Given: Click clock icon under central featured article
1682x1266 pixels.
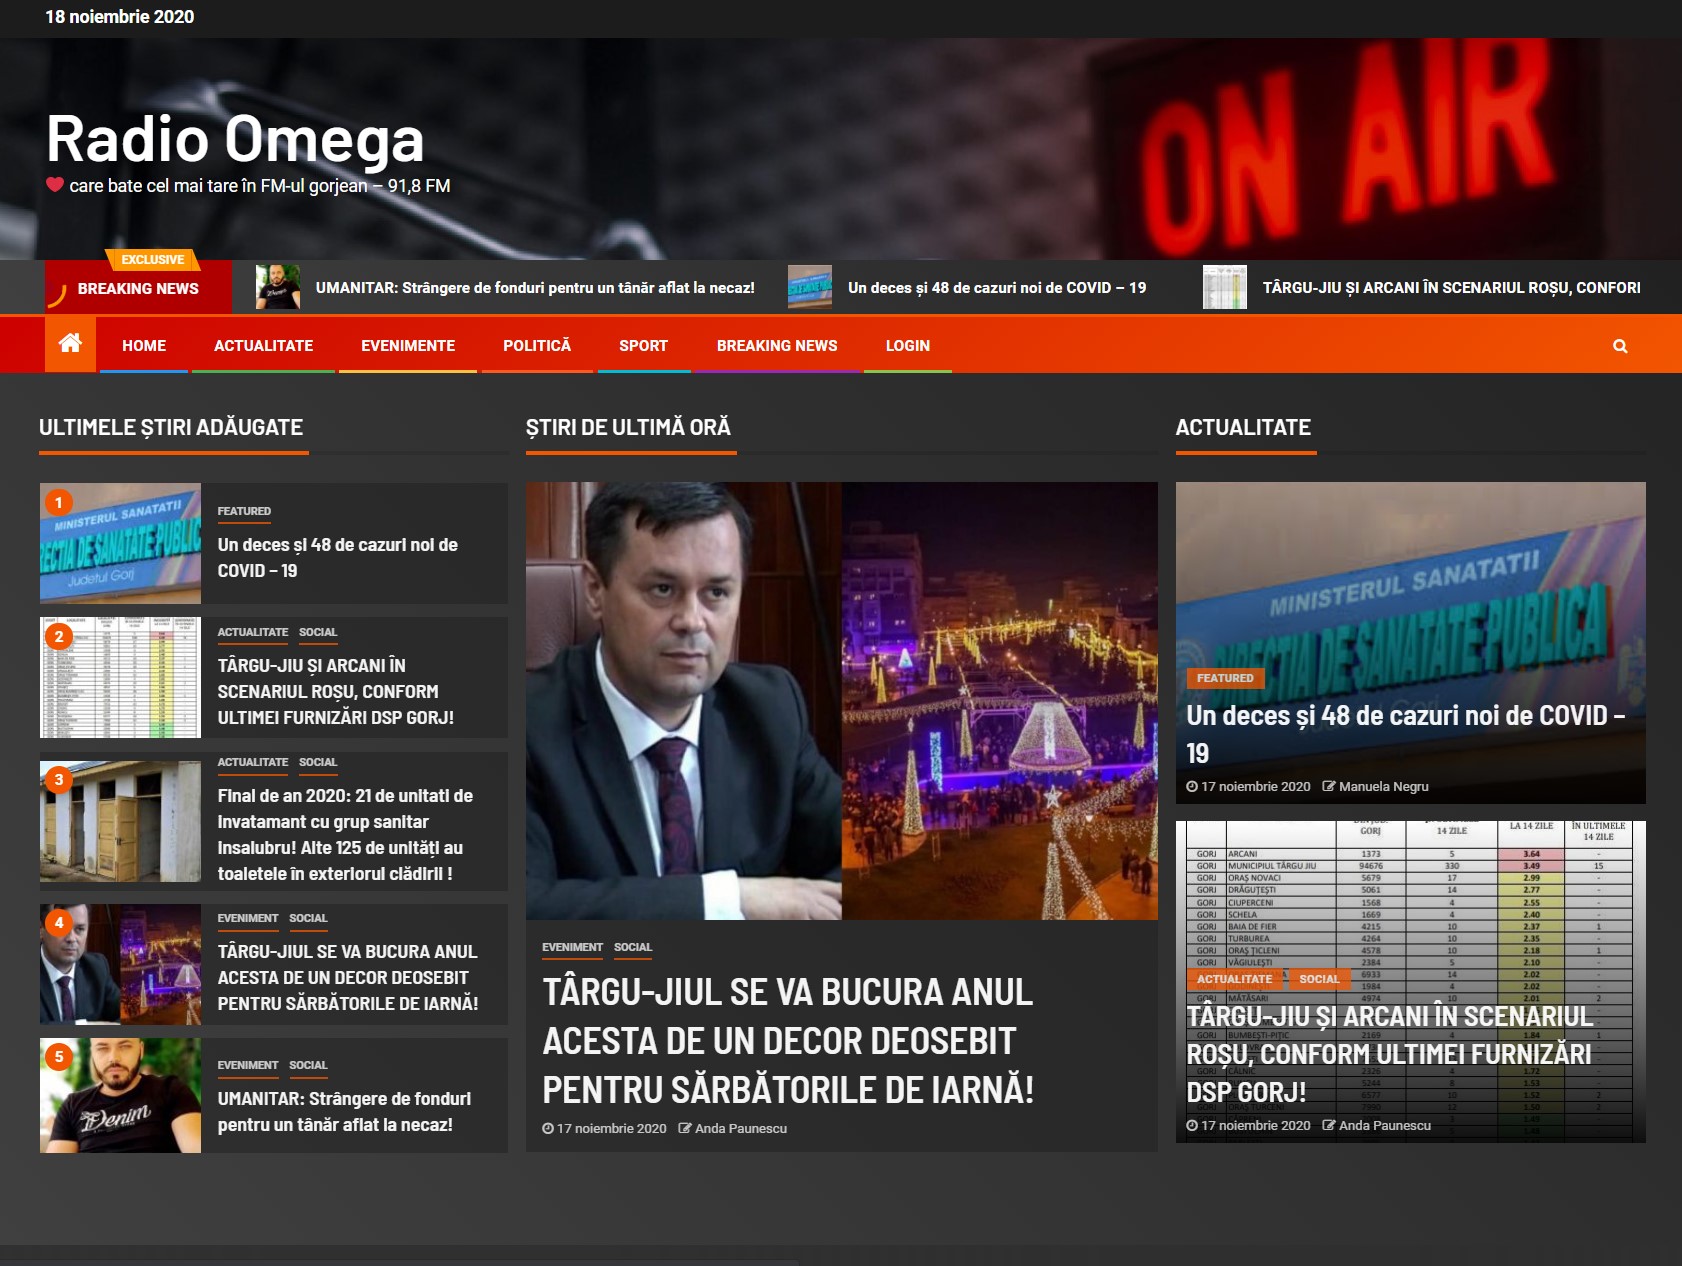Looking at the screenshot, I should [x=548, y=1128].
